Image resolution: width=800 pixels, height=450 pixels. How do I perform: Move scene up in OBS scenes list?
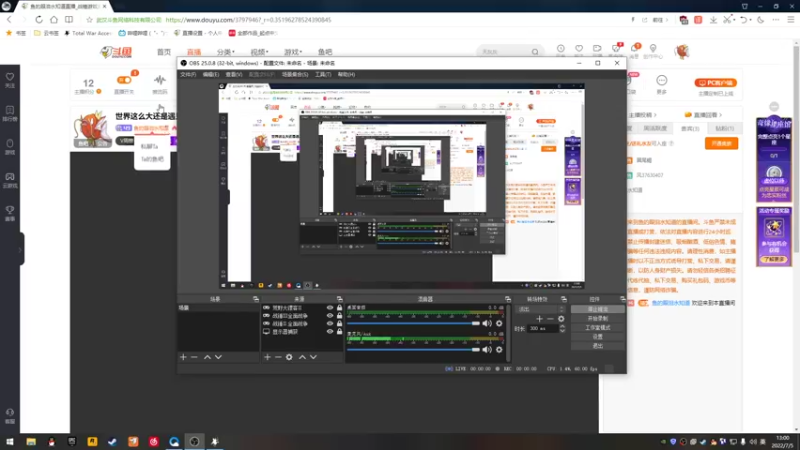pyautogui.click(x=207, y=357)
